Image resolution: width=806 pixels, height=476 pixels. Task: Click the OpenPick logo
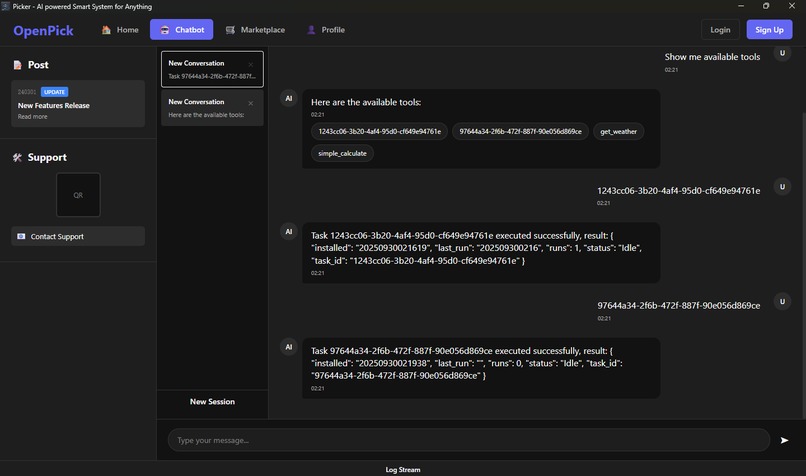tap(43, 30)
